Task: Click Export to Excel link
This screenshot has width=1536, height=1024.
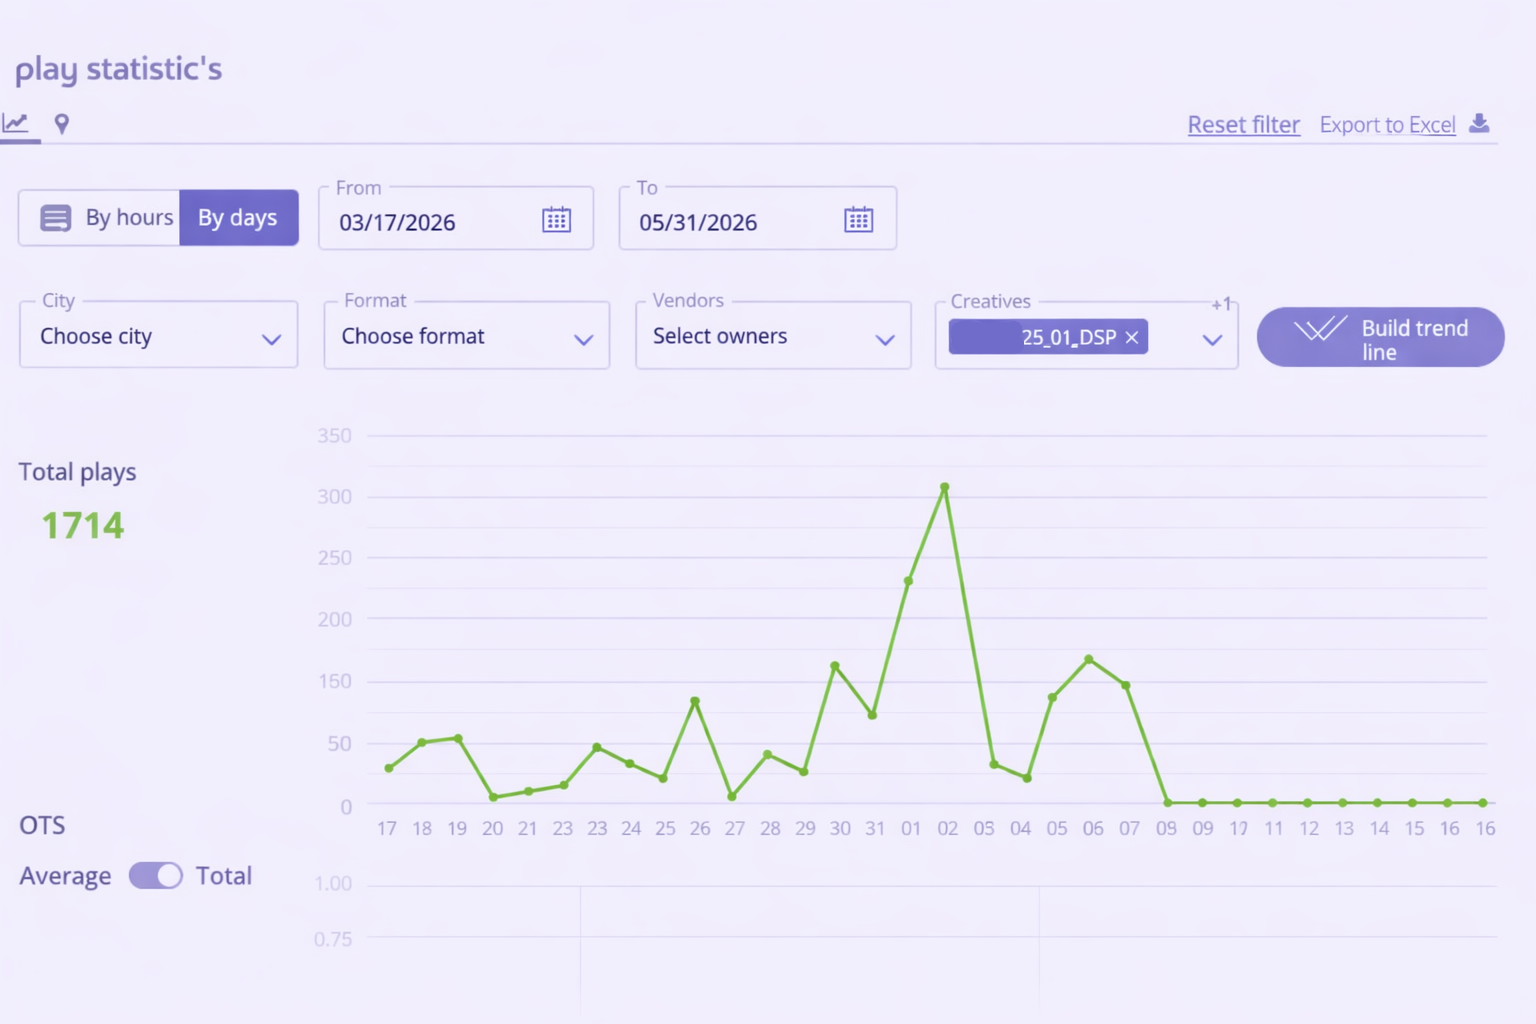Action: click(x=1387, y=125)
